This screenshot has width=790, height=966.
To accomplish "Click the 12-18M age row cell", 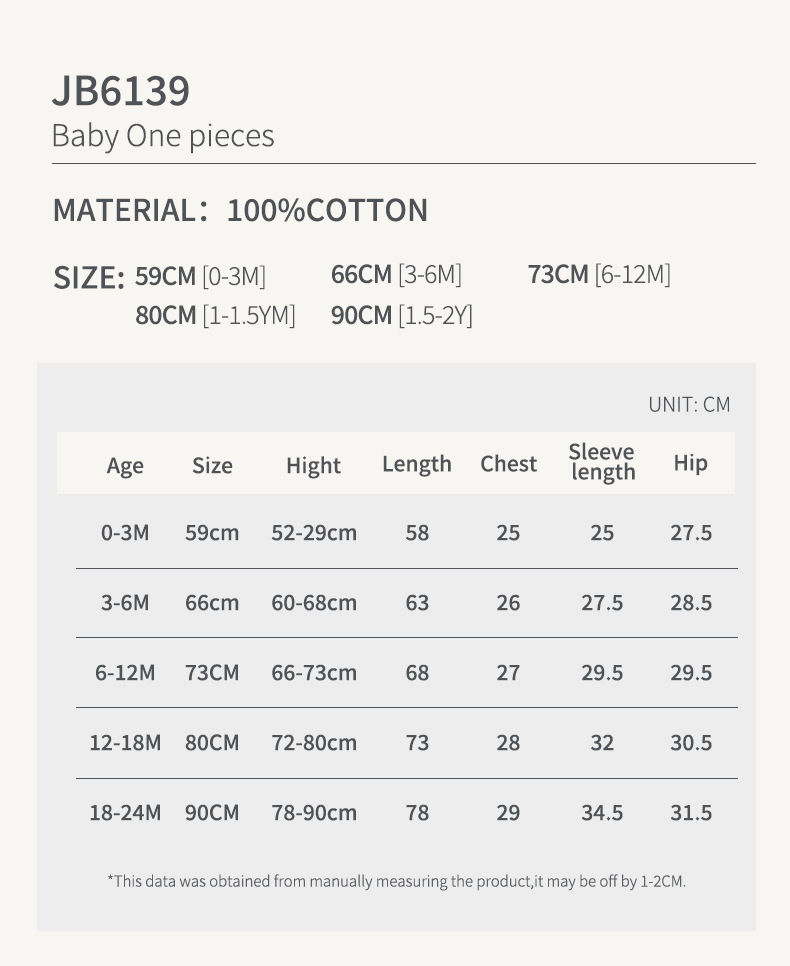I will [125, 743].
